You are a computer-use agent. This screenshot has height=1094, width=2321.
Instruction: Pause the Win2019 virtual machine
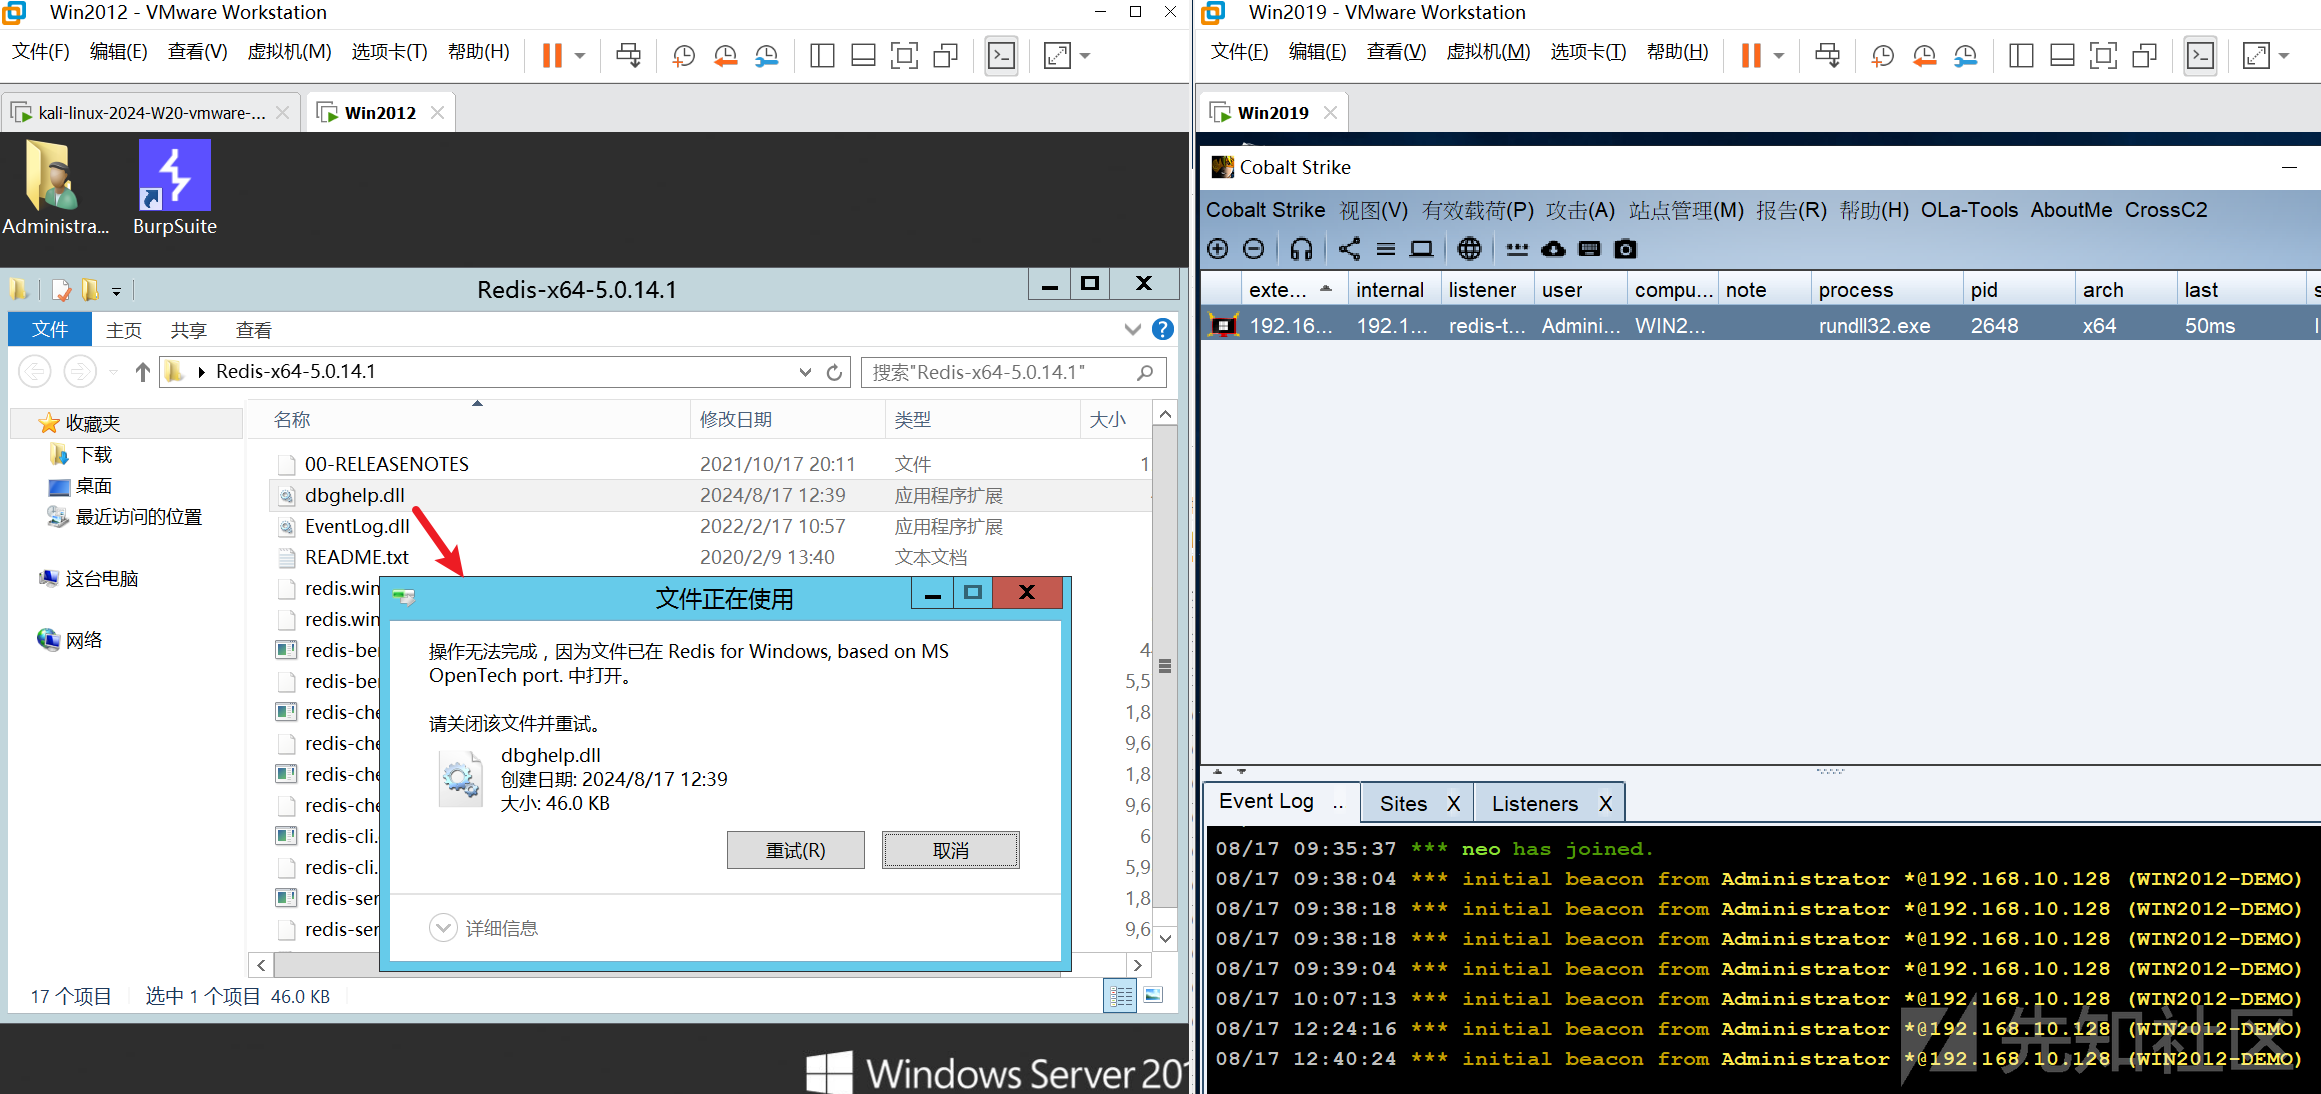point(1751,55)
